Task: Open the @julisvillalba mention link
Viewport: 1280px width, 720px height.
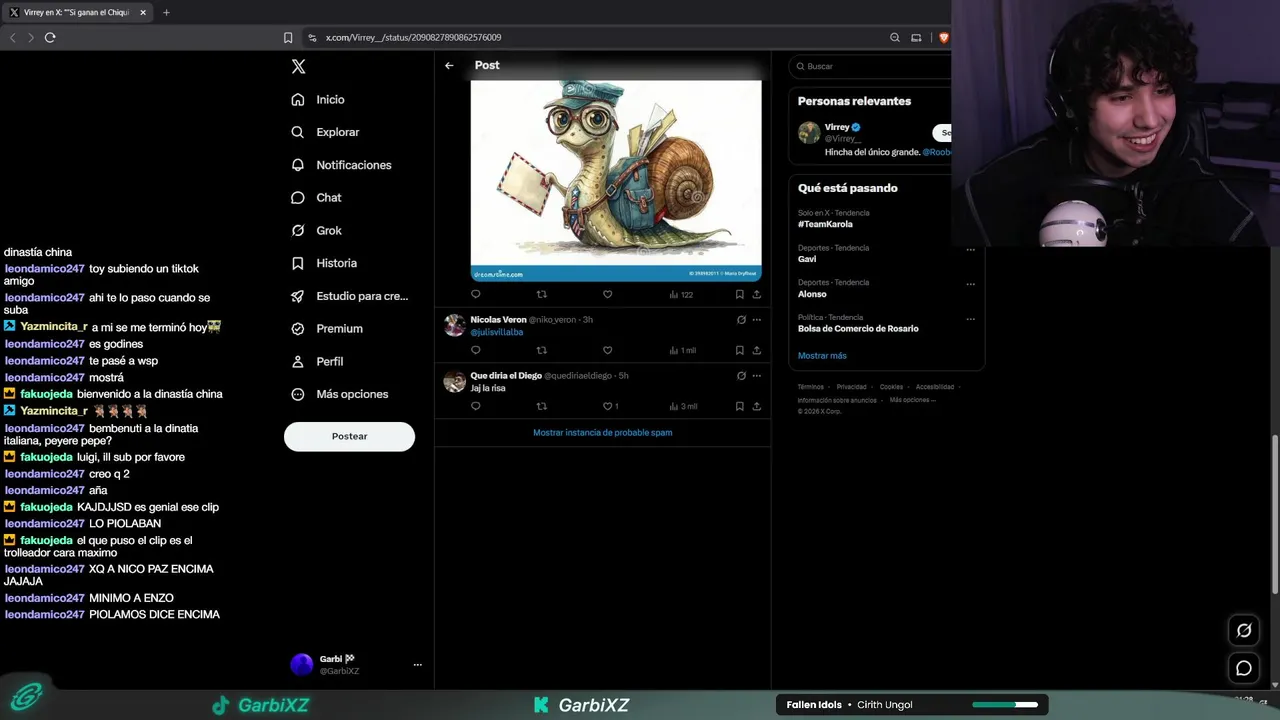Action: tap(497, 332)
